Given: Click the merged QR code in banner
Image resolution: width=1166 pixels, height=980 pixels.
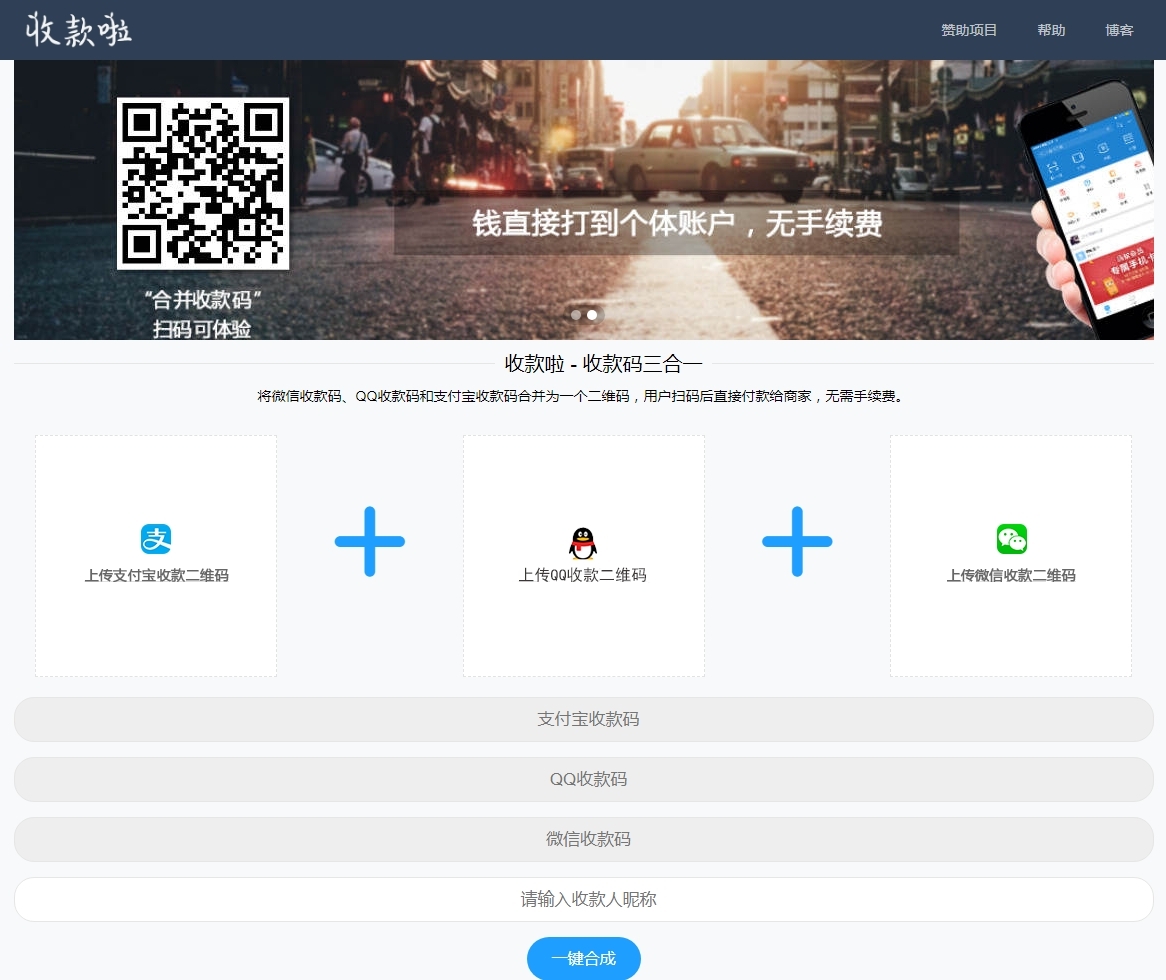Looking at the screenshot, I should 203,183.
